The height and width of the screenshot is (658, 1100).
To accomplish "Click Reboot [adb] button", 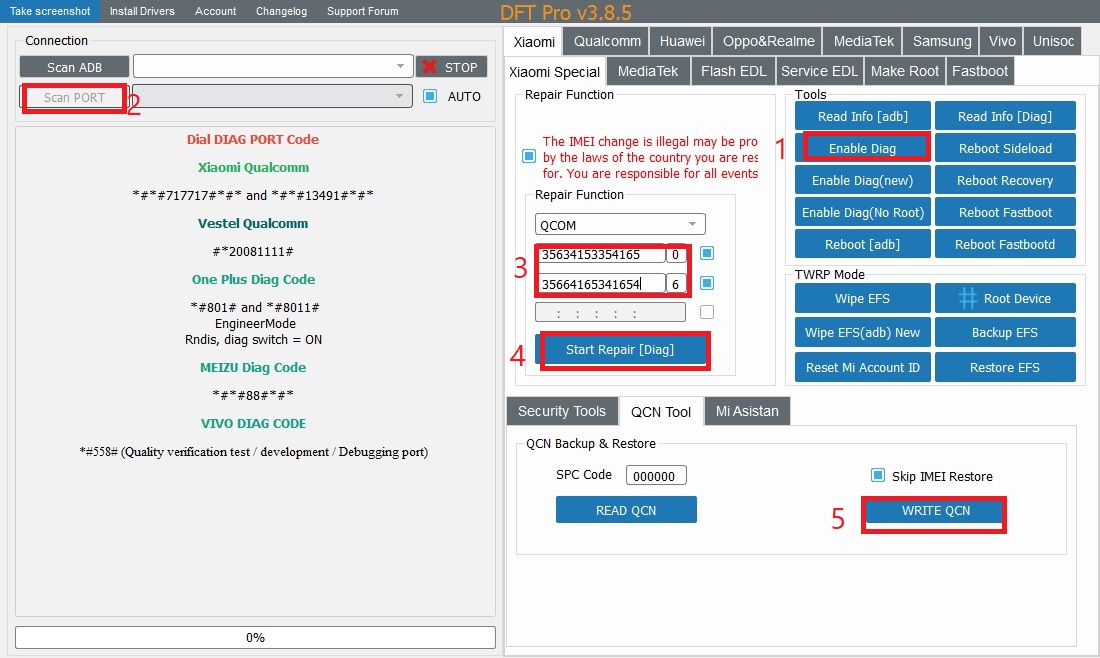I will pos(862,244).
